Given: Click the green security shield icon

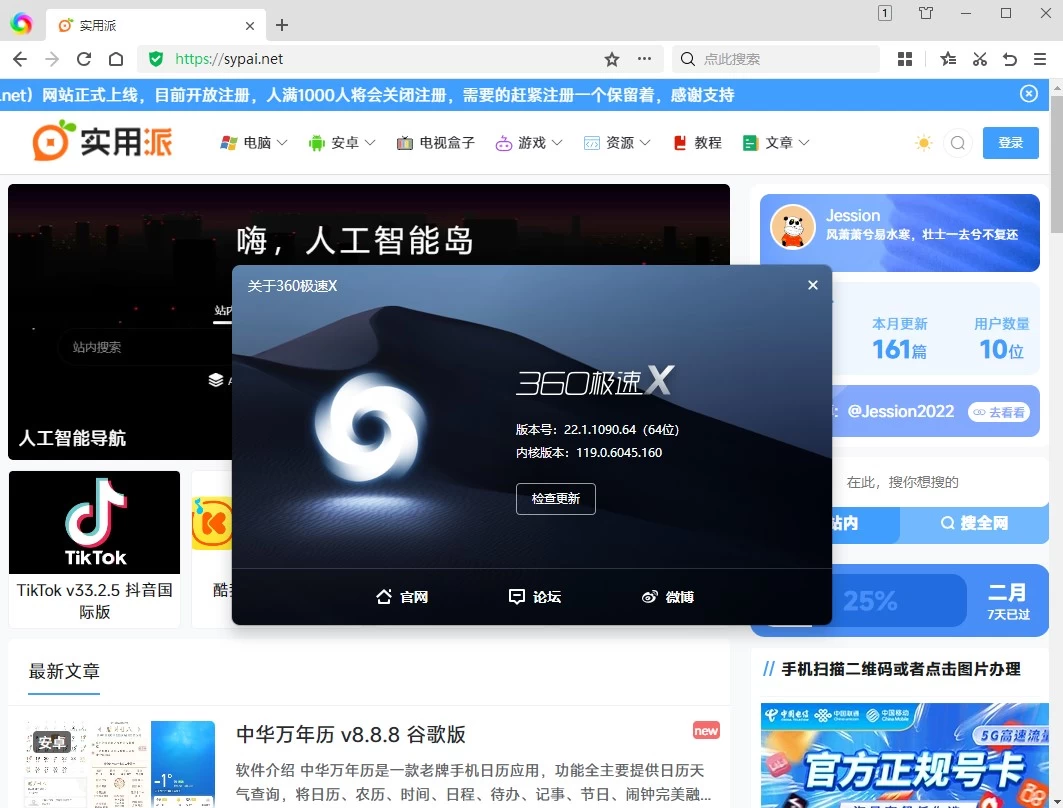Looking at the screenshot, I should pos(156,59).
